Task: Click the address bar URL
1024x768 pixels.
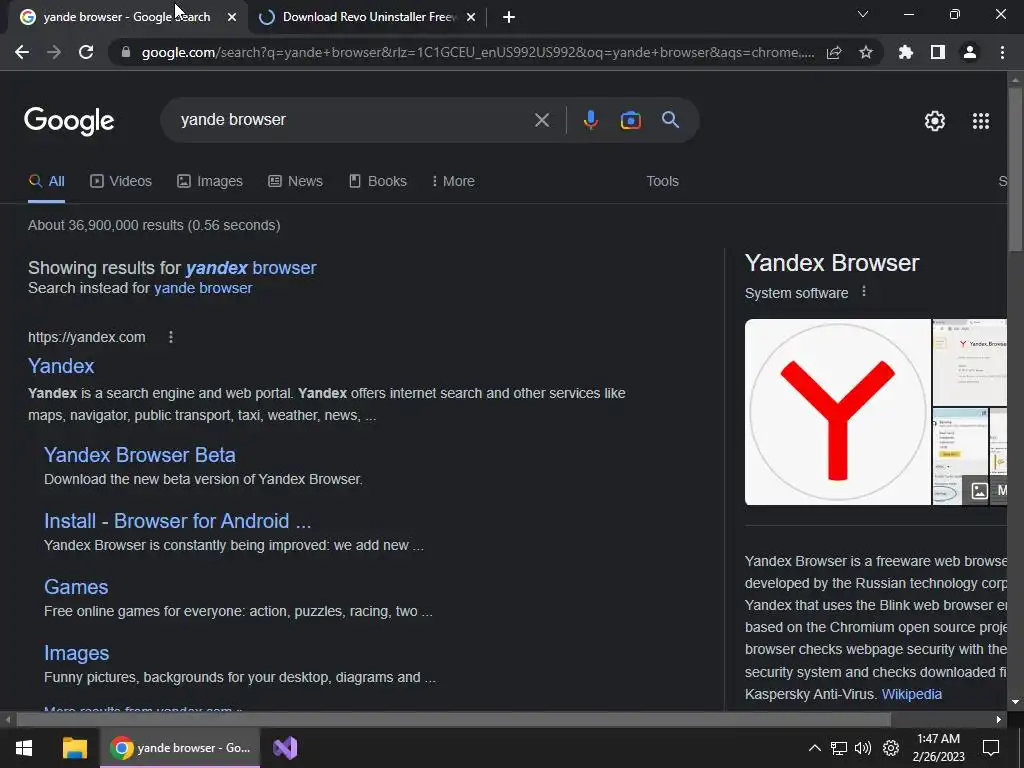Action: pos(477,52)
